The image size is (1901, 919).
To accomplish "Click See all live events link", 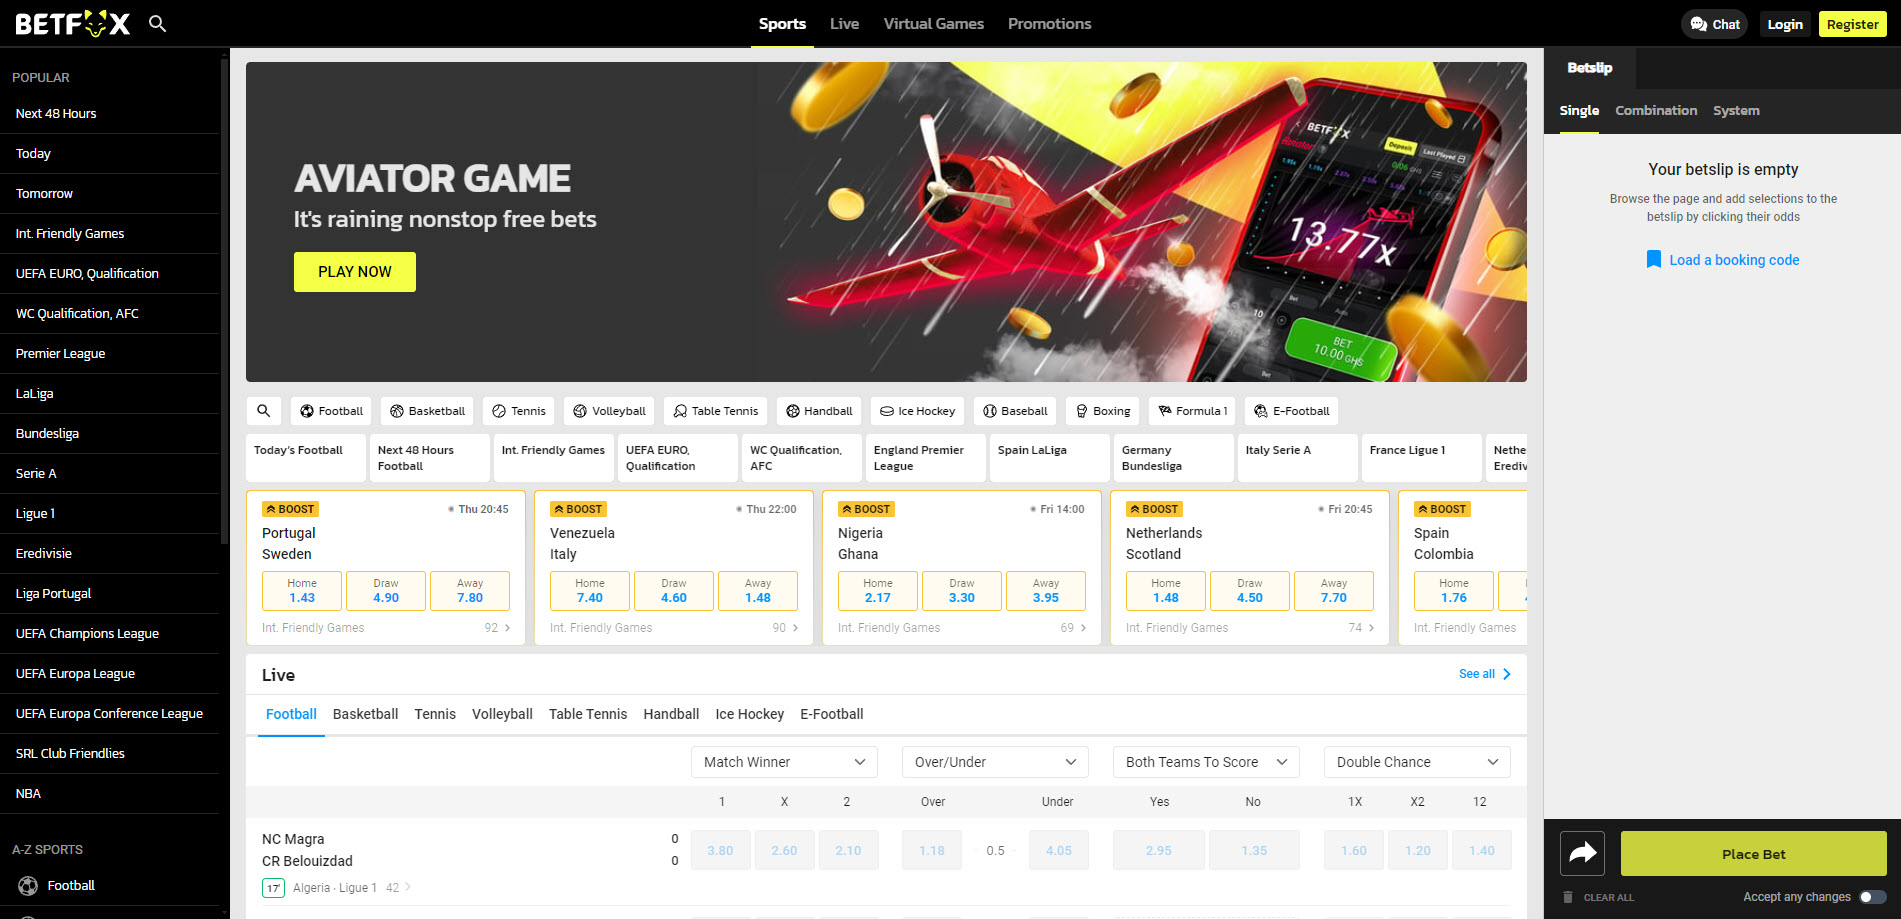I will tap(1485, 674).
